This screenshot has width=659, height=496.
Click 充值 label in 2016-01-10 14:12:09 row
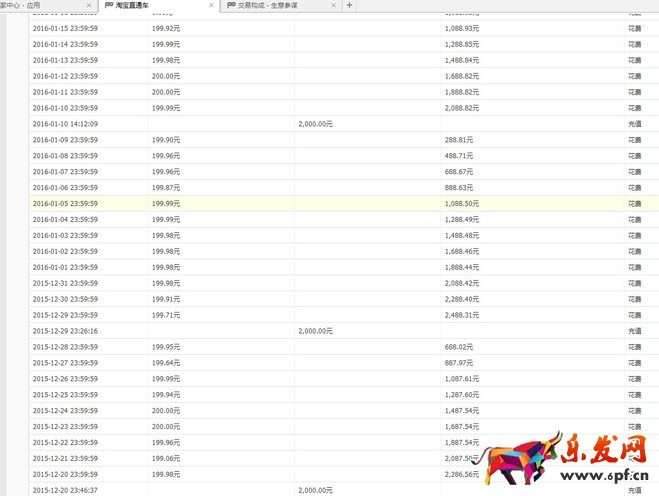pos(634,124)
